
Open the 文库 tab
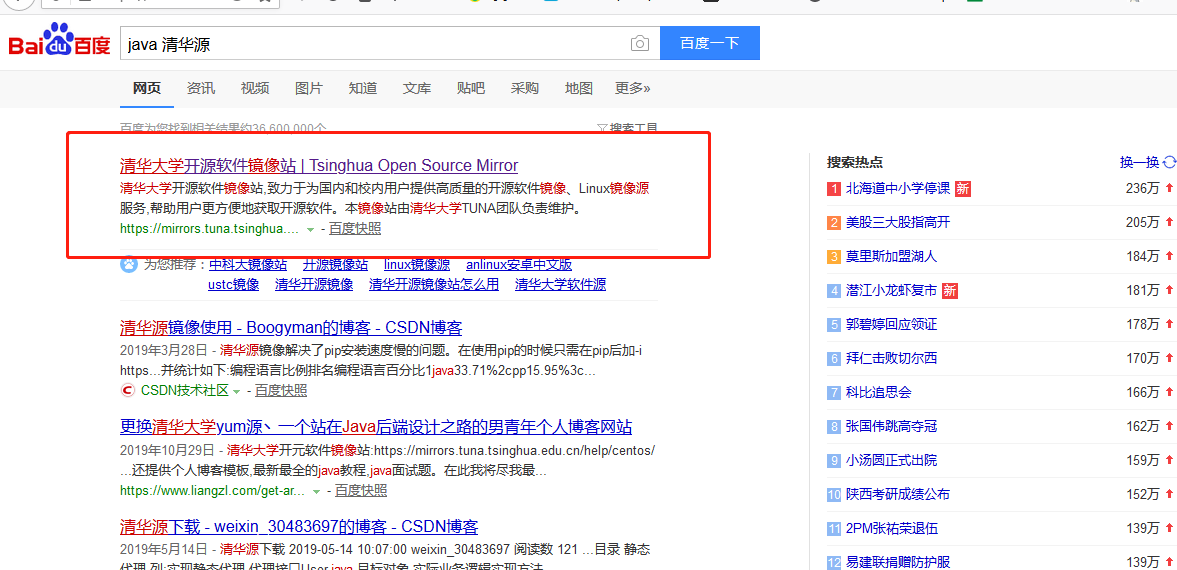click(417, 89)
